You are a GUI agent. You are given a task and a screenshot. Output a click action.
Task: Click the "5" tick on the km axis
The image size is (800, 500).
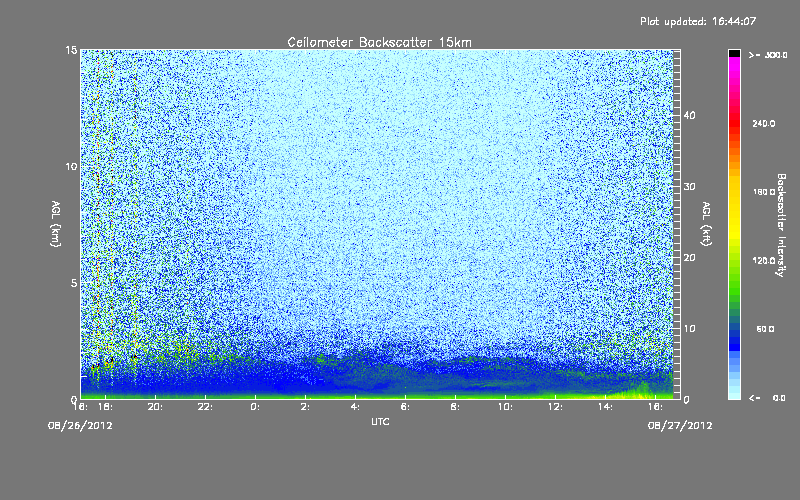74,283
